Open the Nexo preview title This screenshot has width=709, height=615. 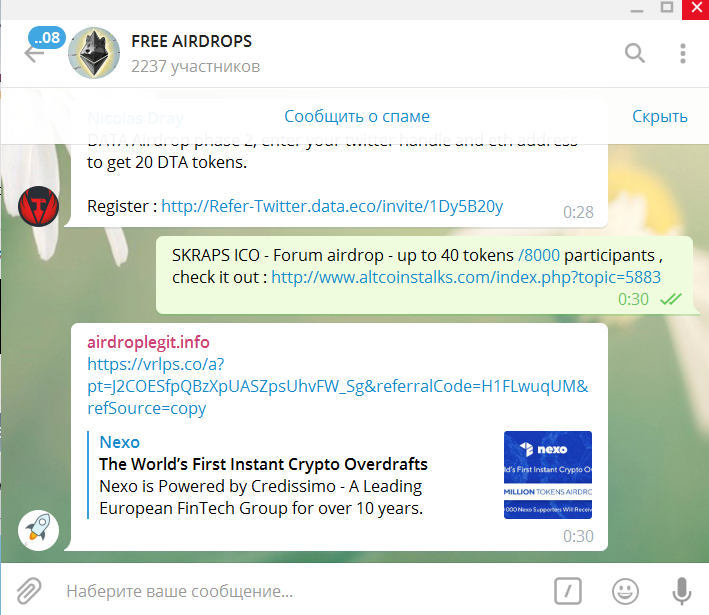click(119, 442)
